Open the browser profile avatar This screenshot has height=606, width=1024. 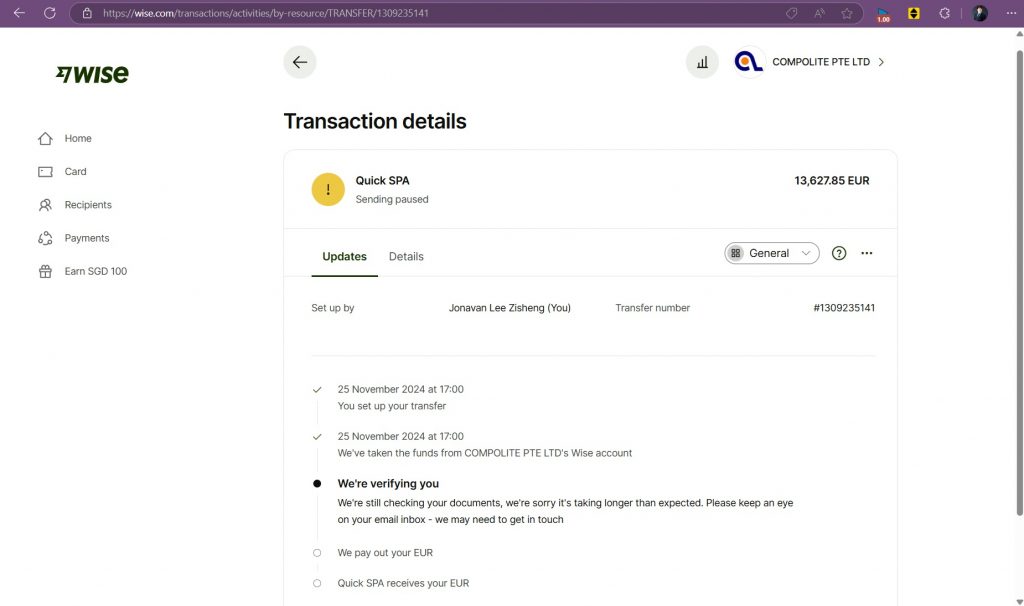pyautogui.click(x=980, y=13)
